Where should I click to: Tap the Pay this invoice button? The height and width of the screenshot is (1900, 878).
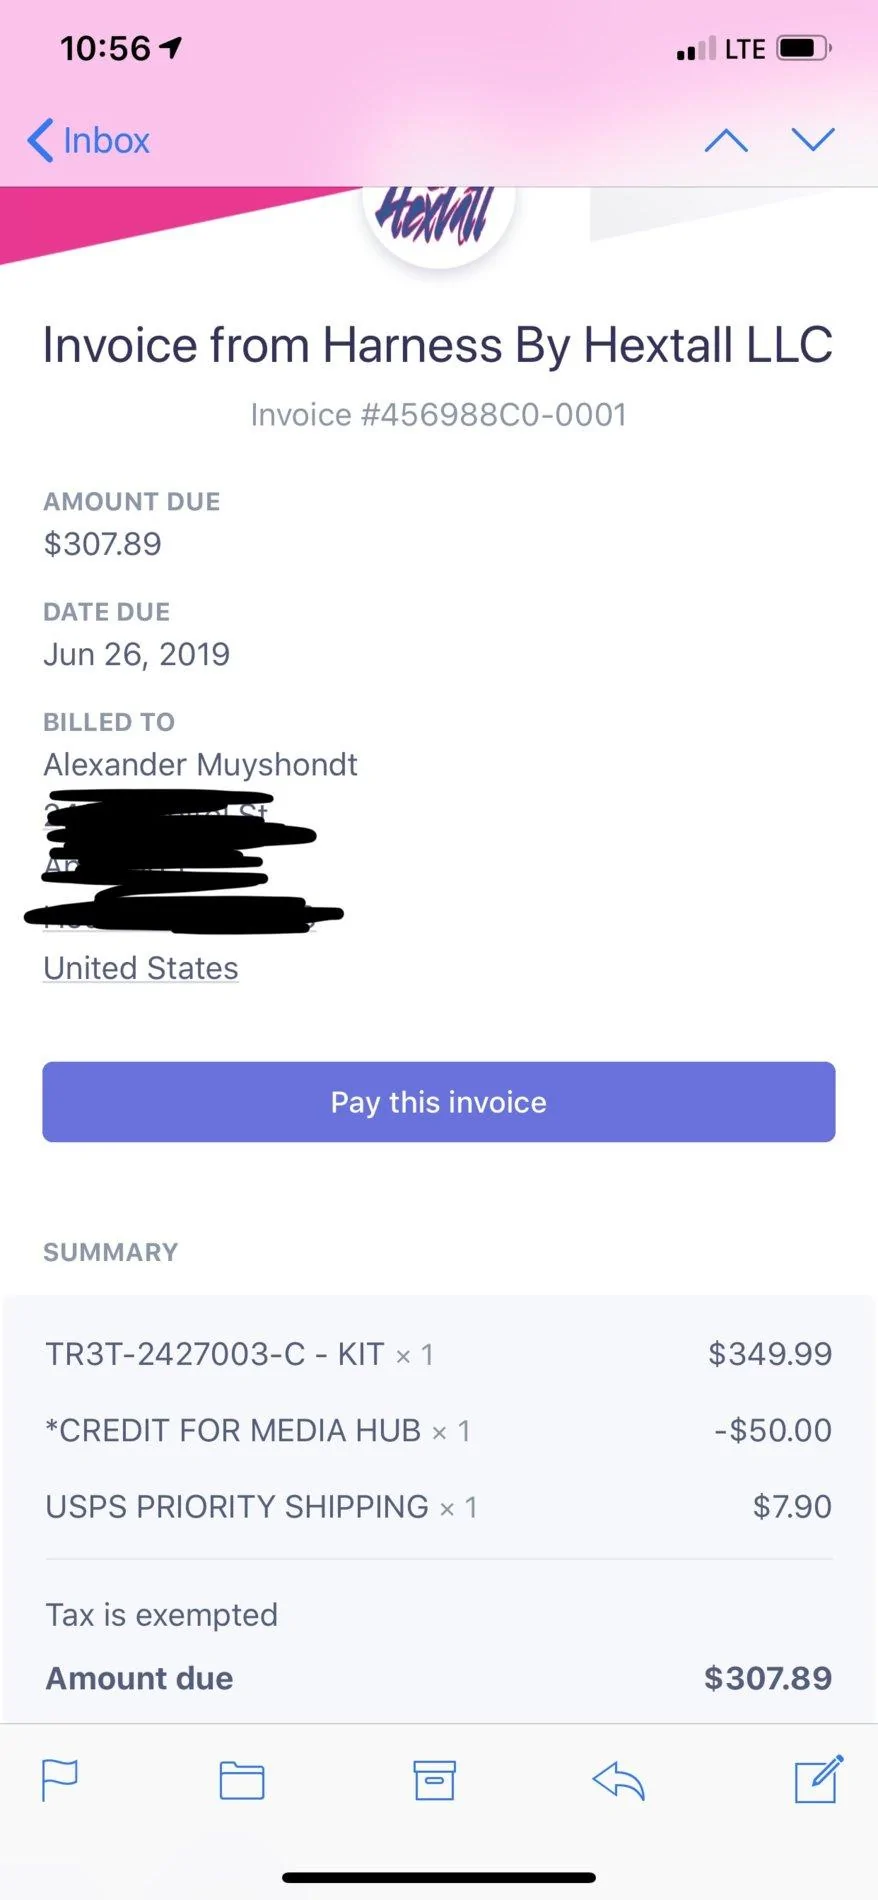439,1102
